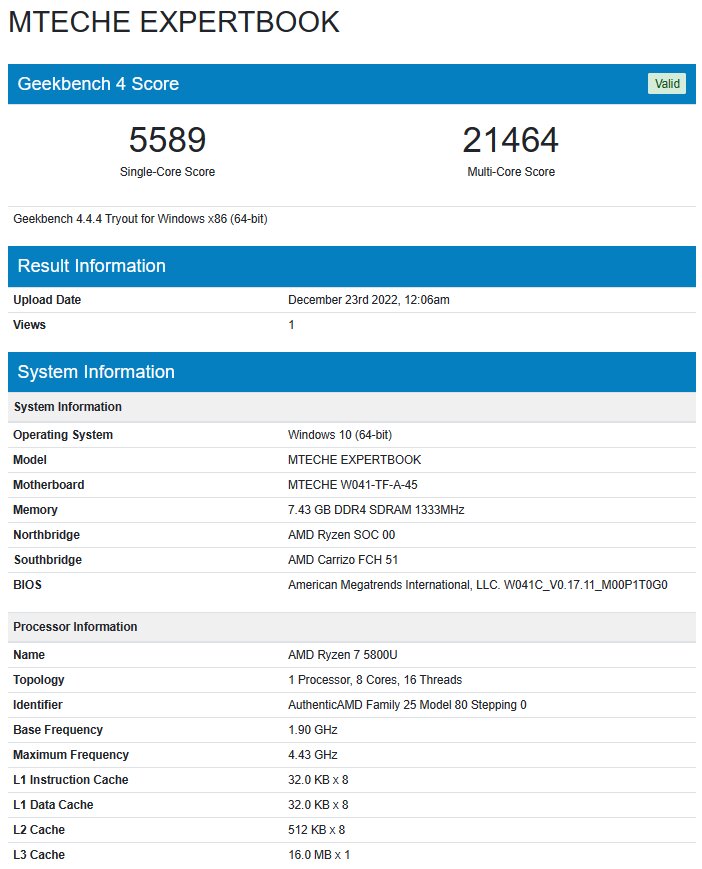702x869 pixels.
Task: Click the Views value 1
Action: click(291, 325)
